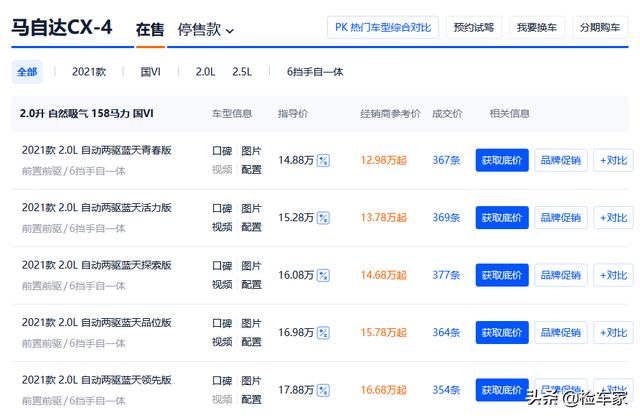Open 图片 for 蓝天青春版

[x=251, y=151]
